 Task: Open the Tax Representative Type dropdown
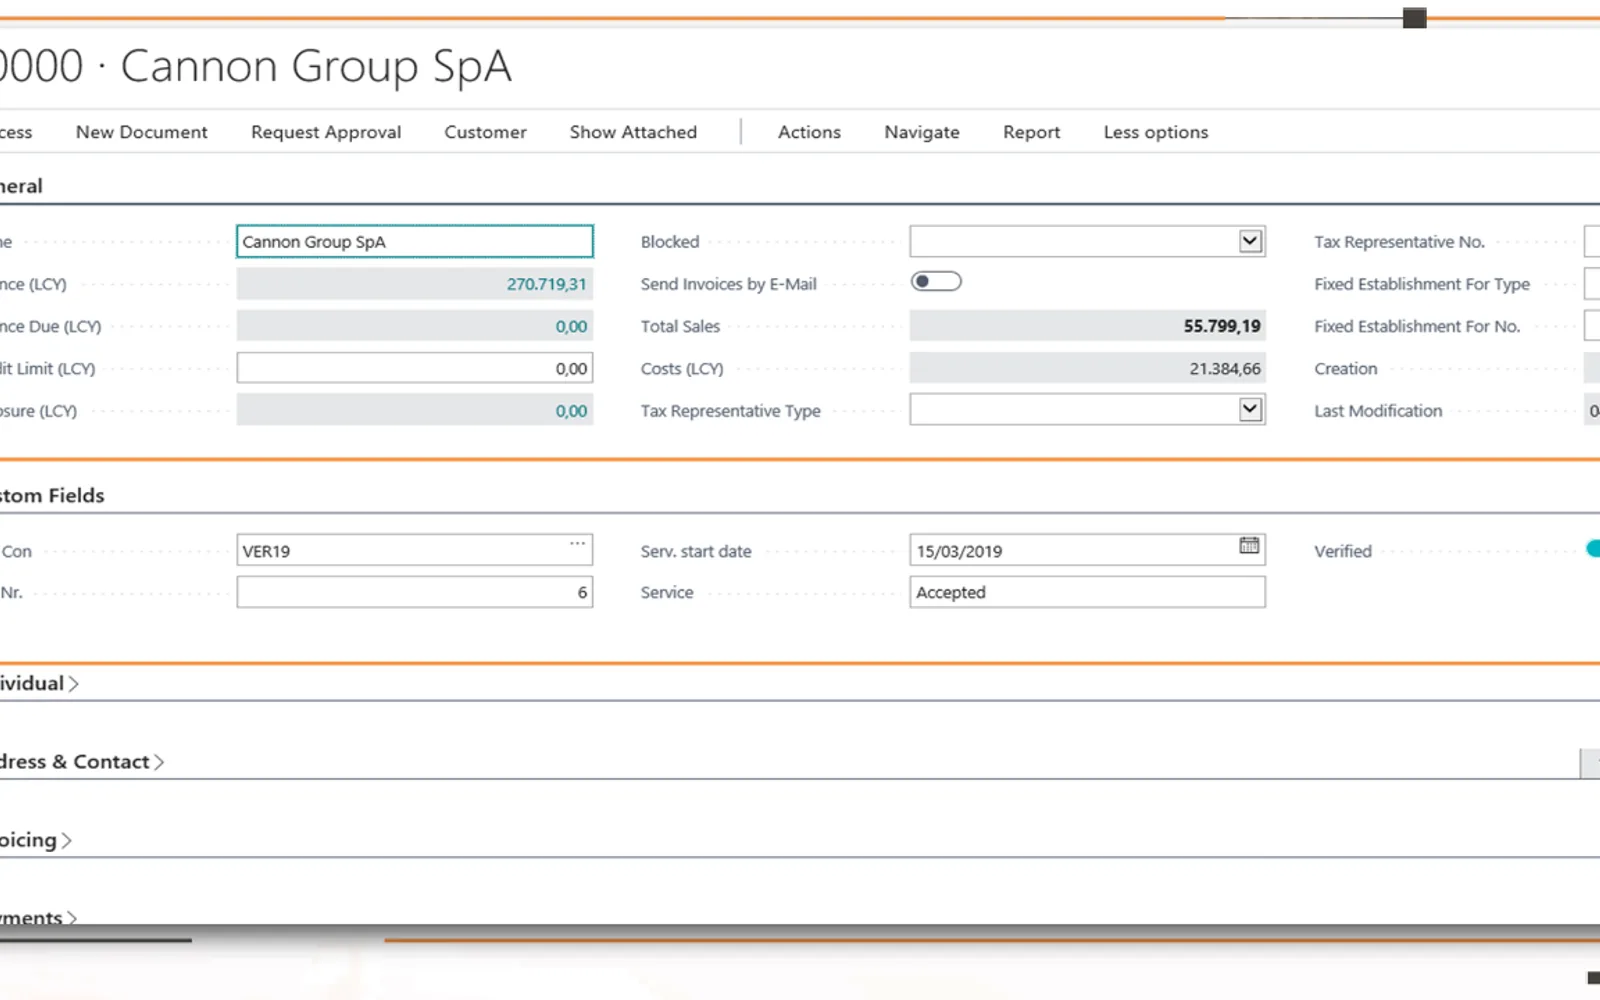1250,409
